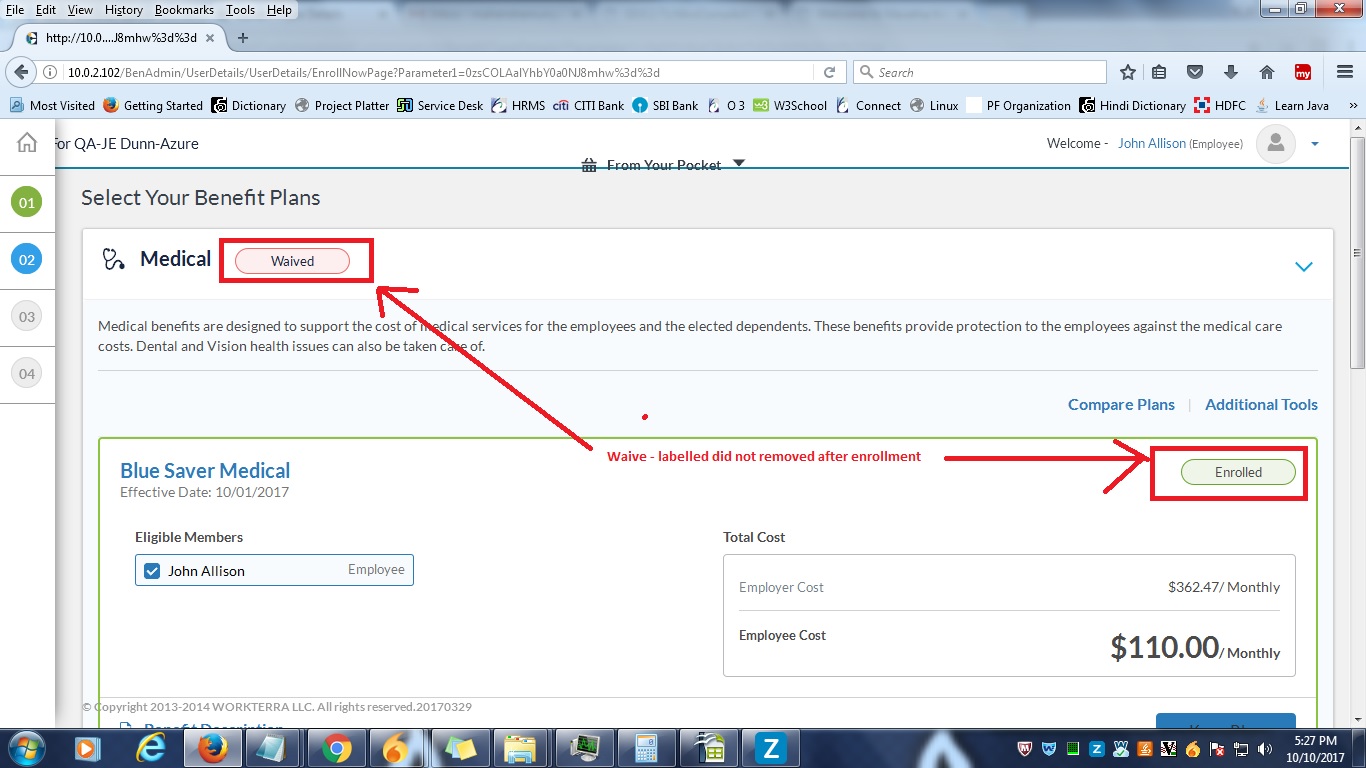
Task: Open the Edit menu
Action: [46, 10]
